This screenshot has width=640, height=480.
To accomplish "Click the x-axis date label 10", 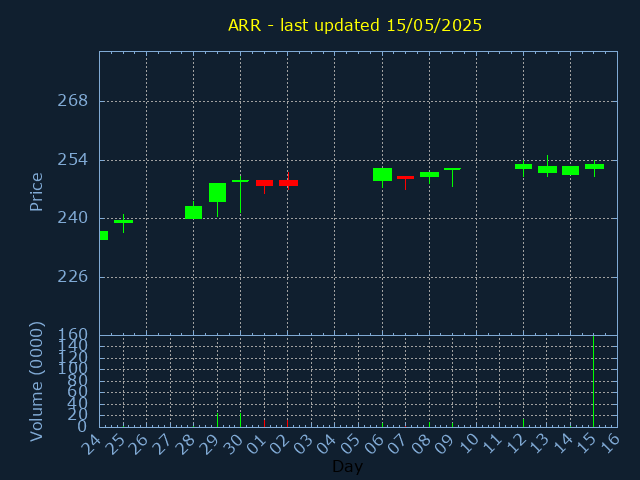I will [469, 443].
